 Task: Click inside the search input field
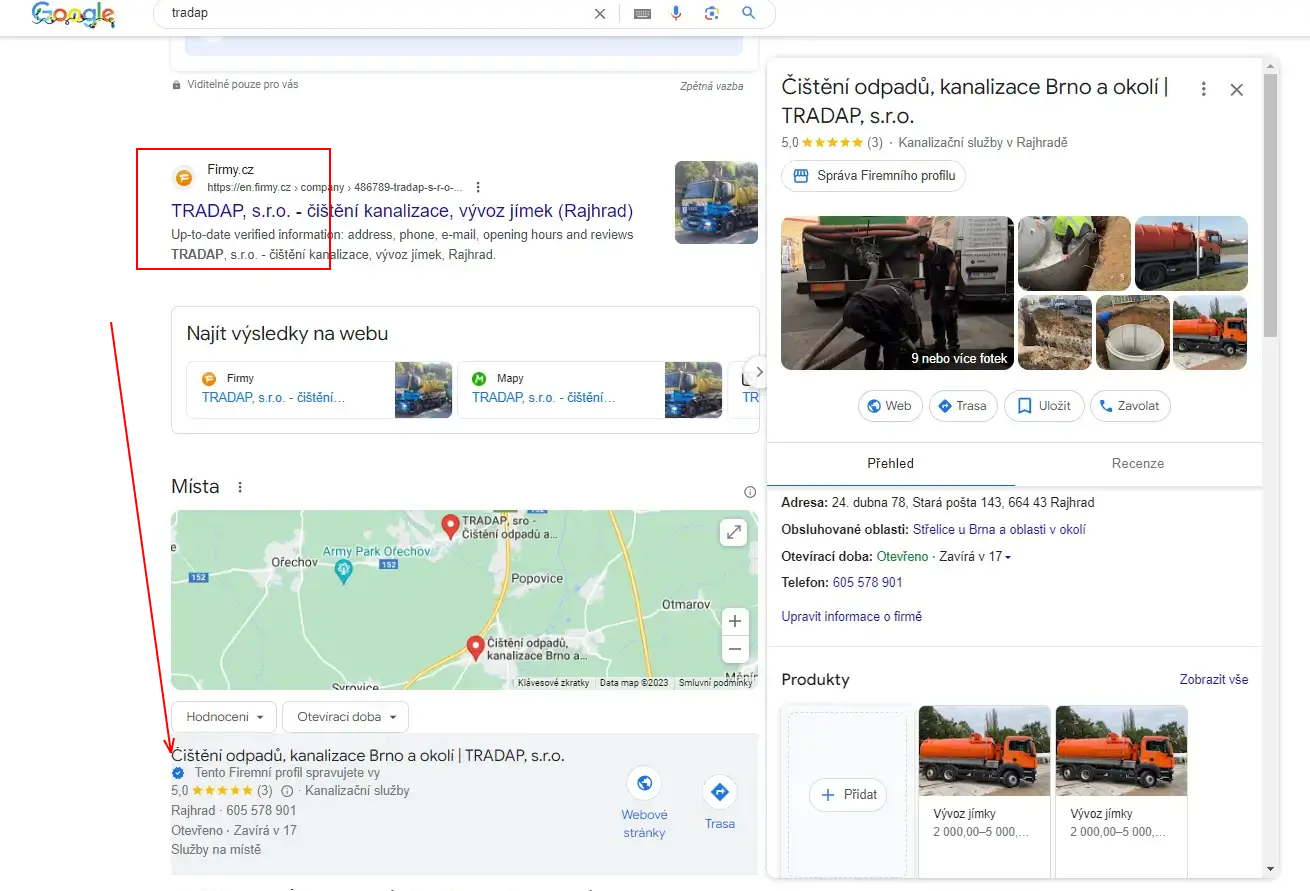(x=380, y=14)
